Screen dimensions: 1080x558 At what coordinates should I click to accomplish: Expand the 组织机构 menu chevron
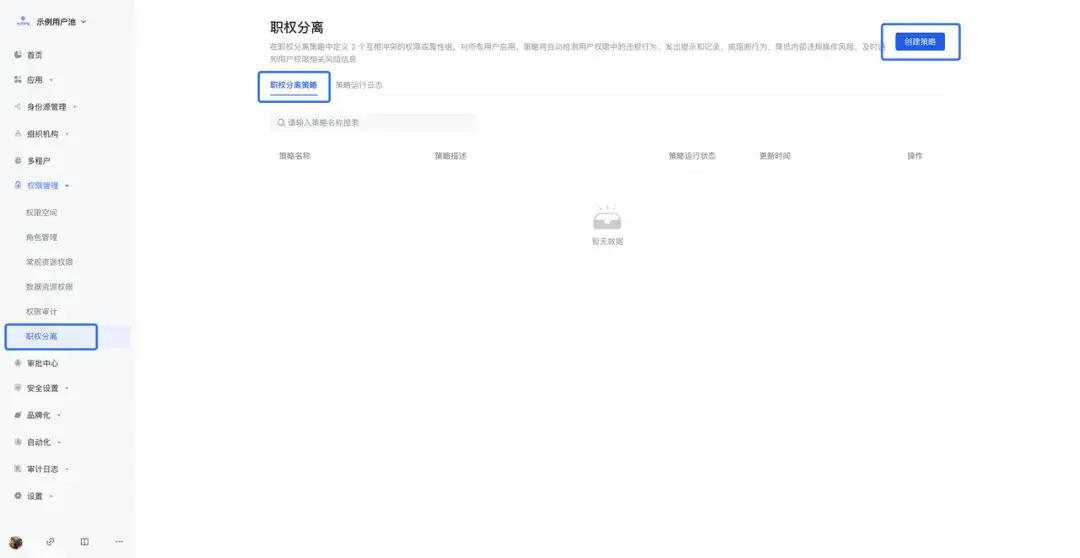[x=67, y=134]
